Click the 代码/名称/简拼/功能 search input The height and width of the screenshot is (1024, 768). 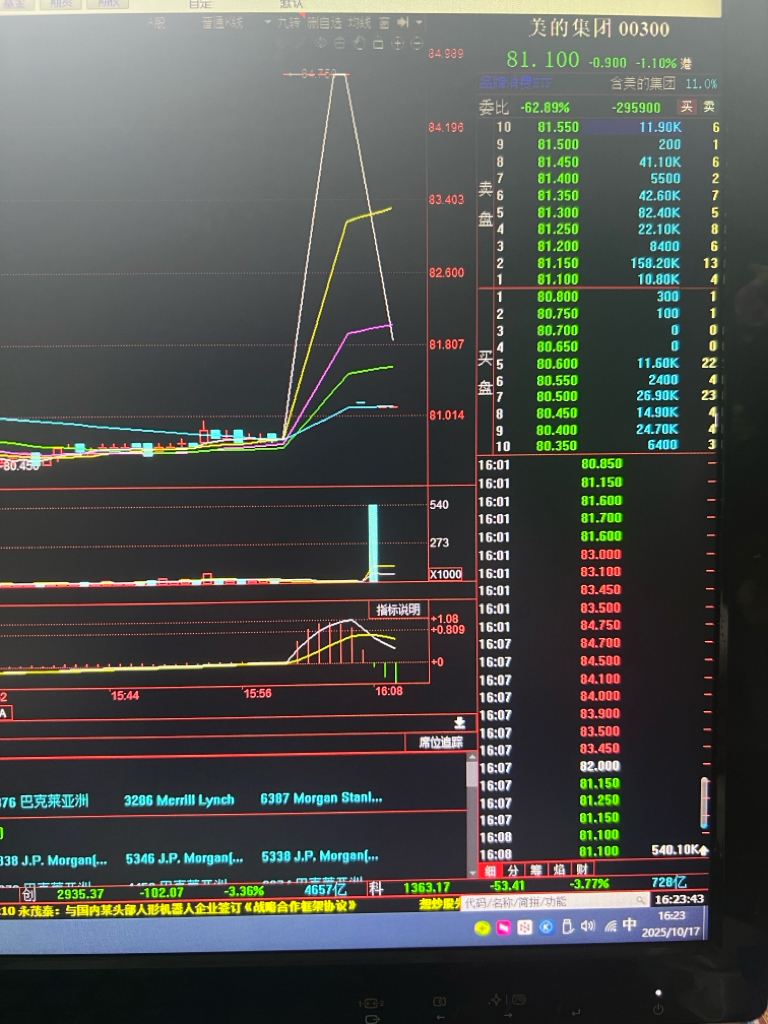click(x=555, y=901)
